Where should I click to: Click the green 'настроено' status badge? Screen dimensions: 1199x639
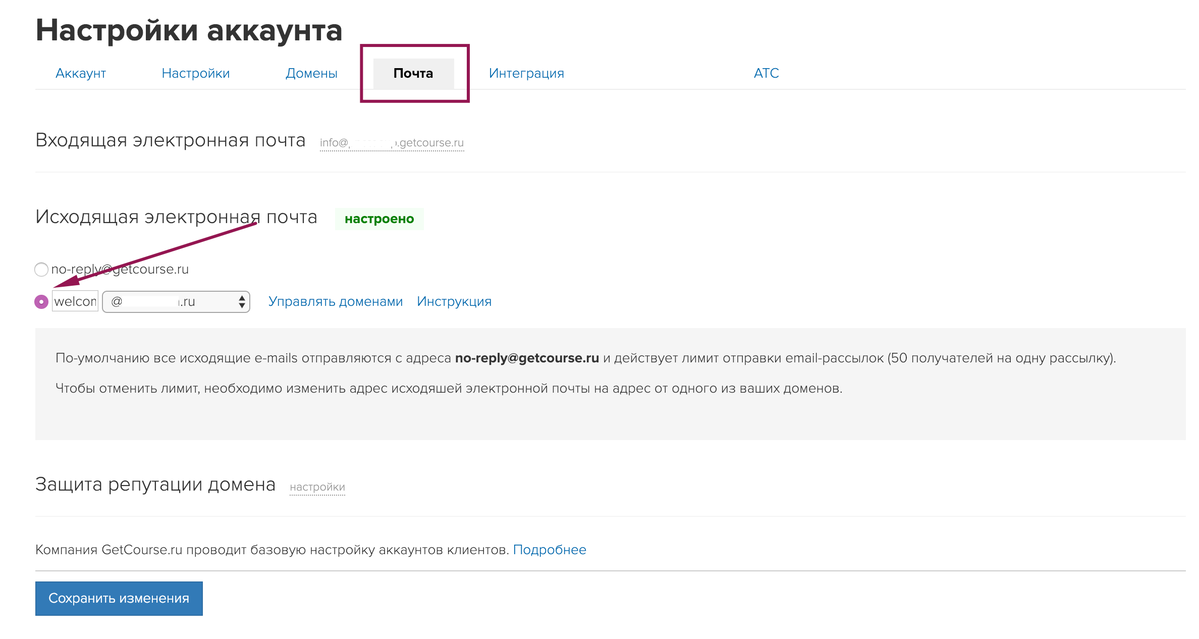pos(379,219)
